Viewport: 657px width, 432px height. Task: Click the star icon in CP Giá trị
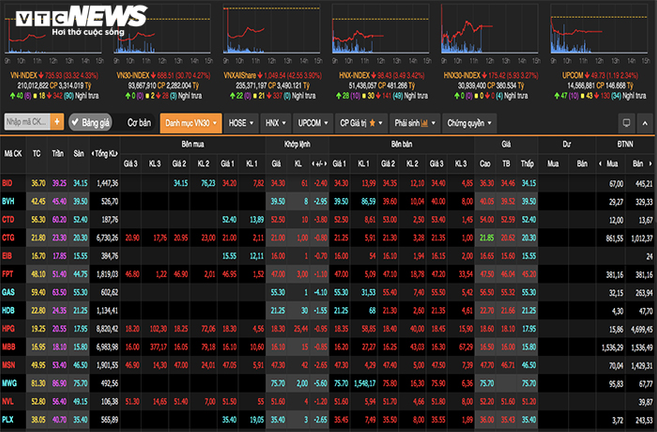372,122
